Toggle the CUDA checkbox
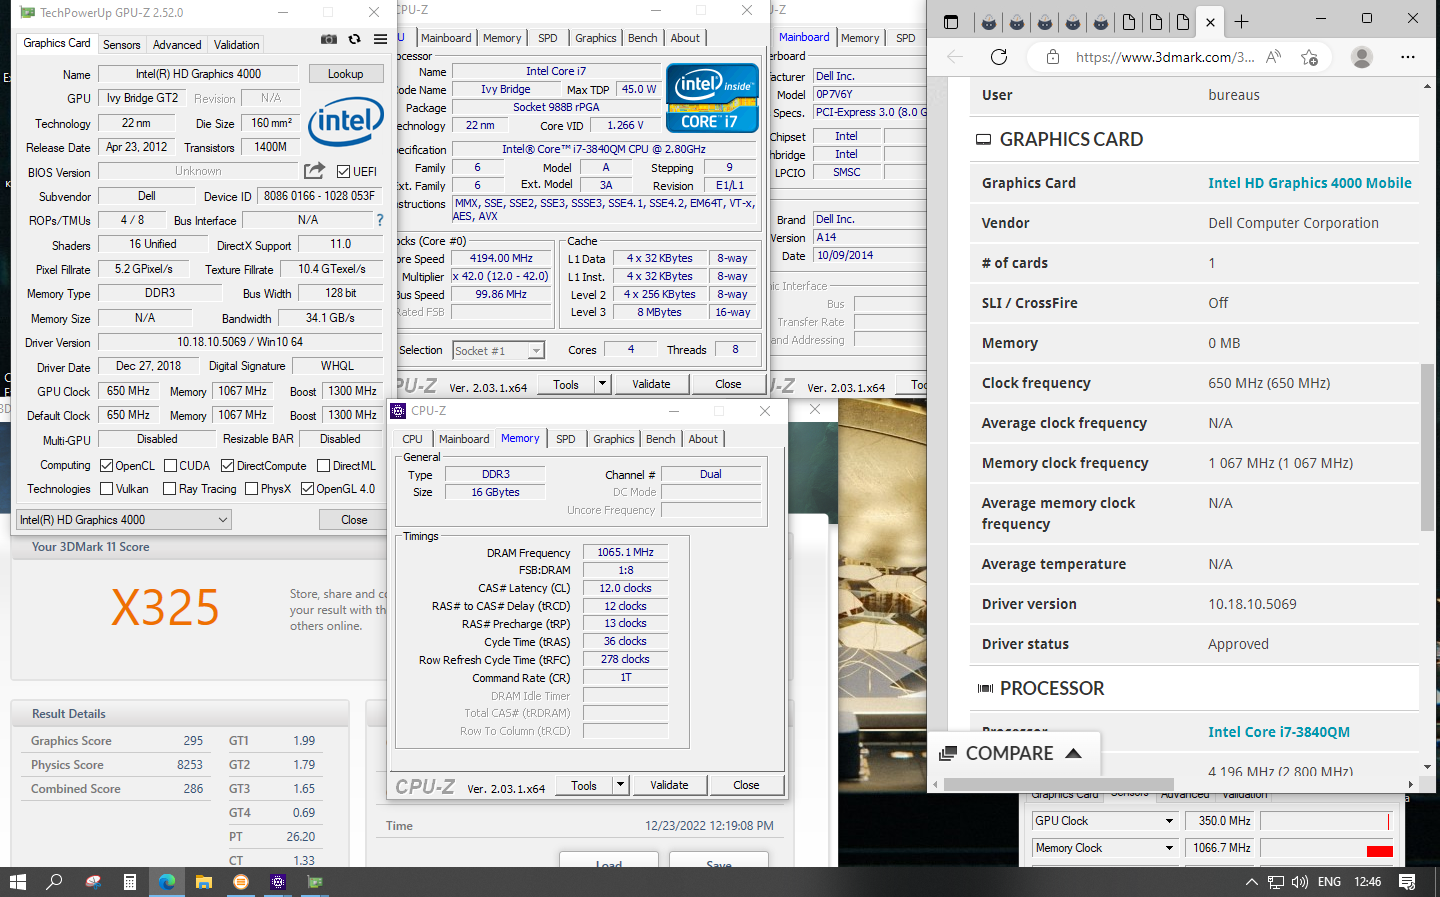Viewport: 1440px width, 897px height. 171,466
